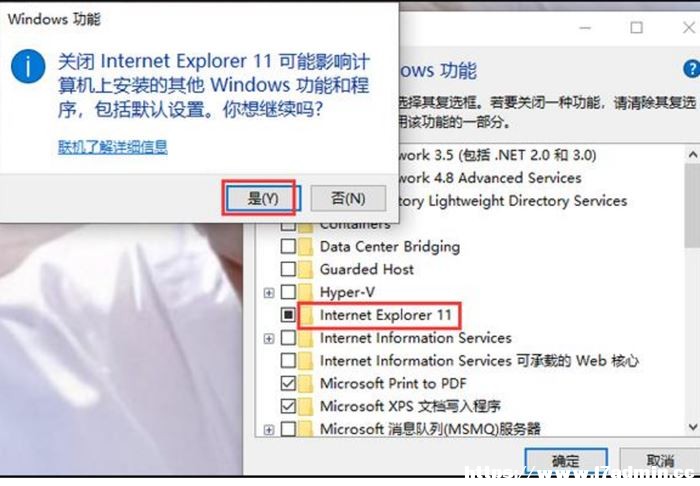
Task: Click the feature list scrollbar down arrow
Action: point(692,427)
